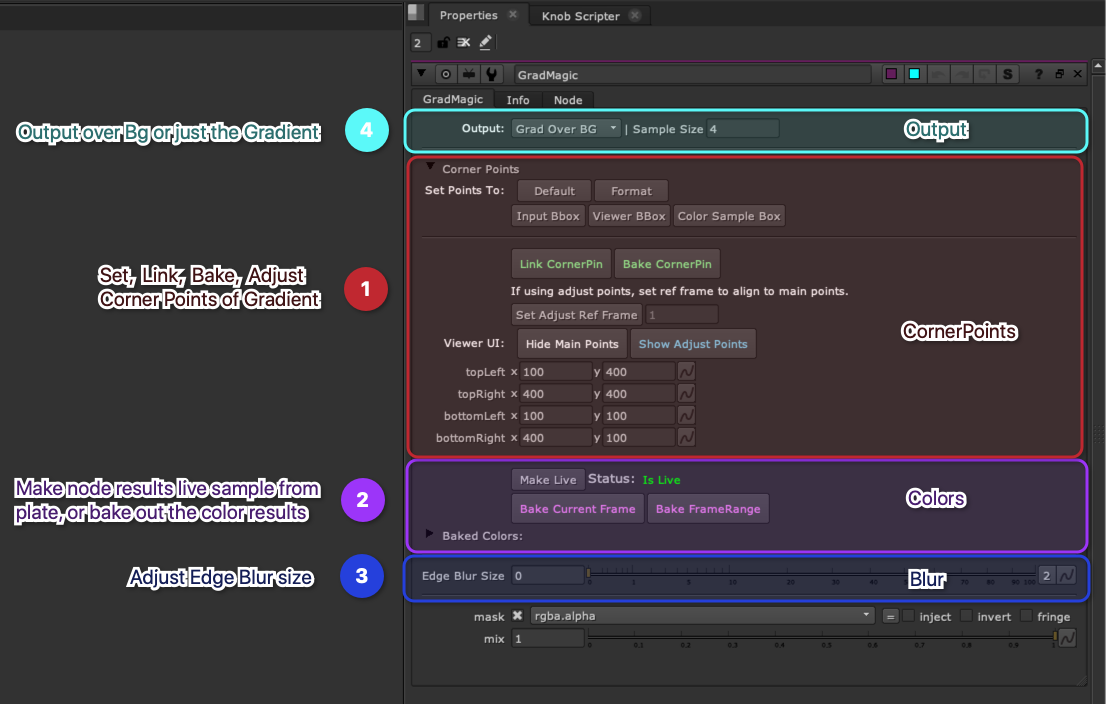The width and height of the screenshot is (1106, 704).
Task: Click the S button in node header
Action: tap(1007, 75)
